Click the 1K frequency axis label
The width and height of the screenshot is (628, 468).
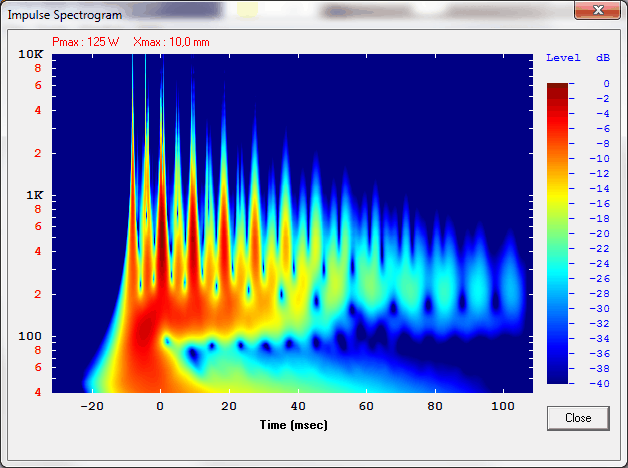[x=35, y=195]
